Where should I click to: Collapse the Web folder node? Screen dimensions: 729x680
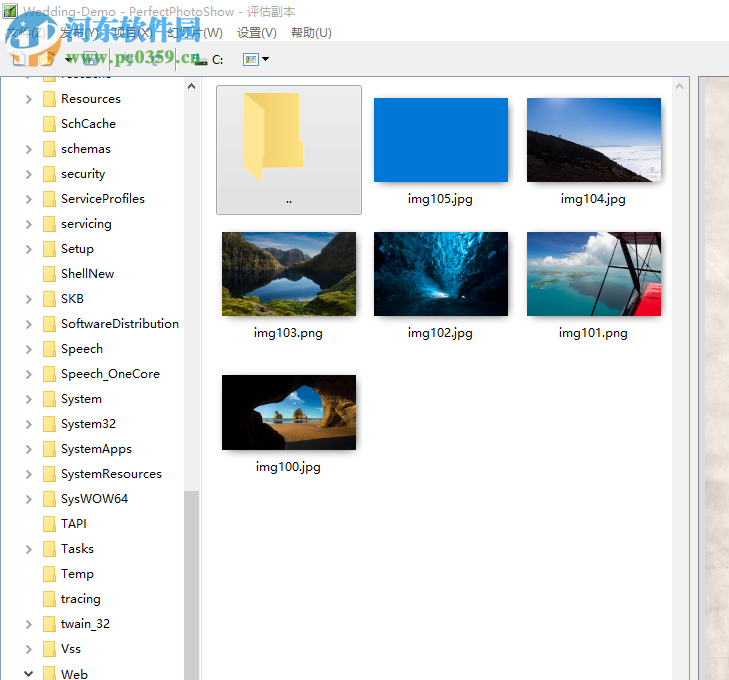click(29, 673)
